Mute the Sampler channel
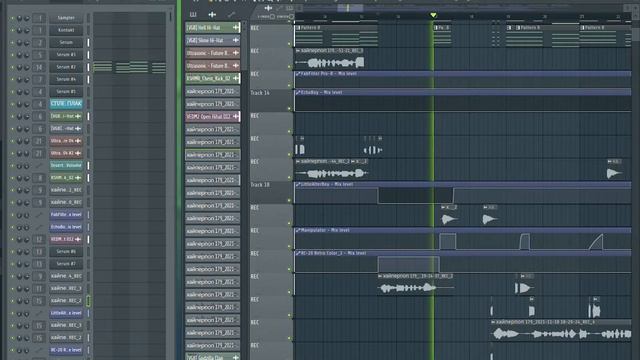Screen dimensions: 640x360 12,18
